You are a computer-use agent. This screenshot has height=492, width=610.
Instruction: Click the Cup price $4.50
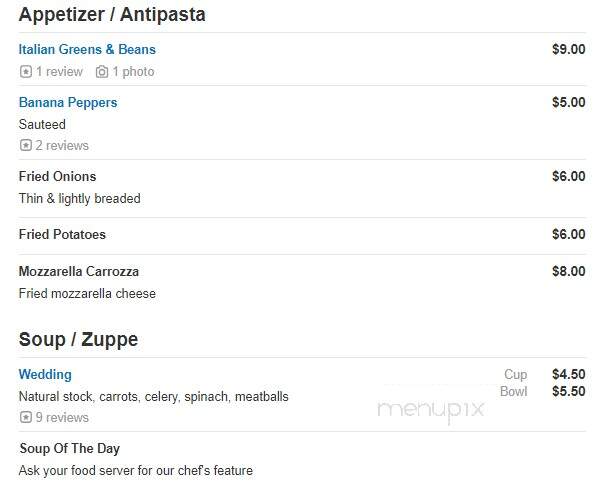[x=569, y=374]
